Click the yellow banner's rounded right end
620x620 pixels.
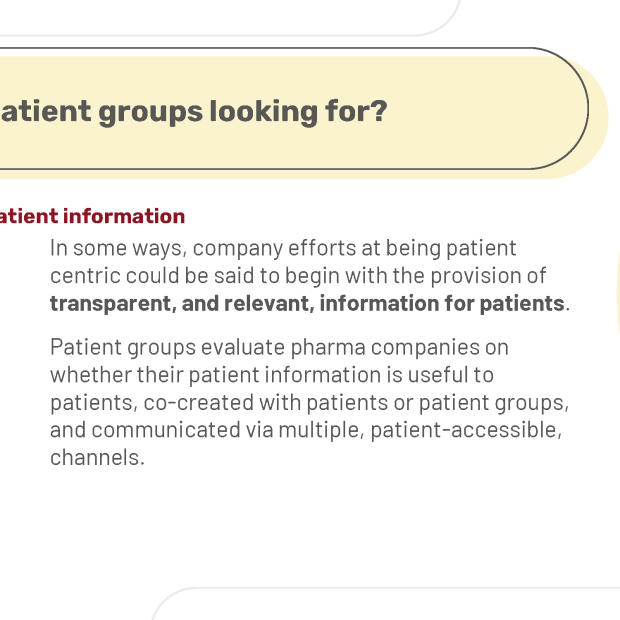click(x=569, y=113)
